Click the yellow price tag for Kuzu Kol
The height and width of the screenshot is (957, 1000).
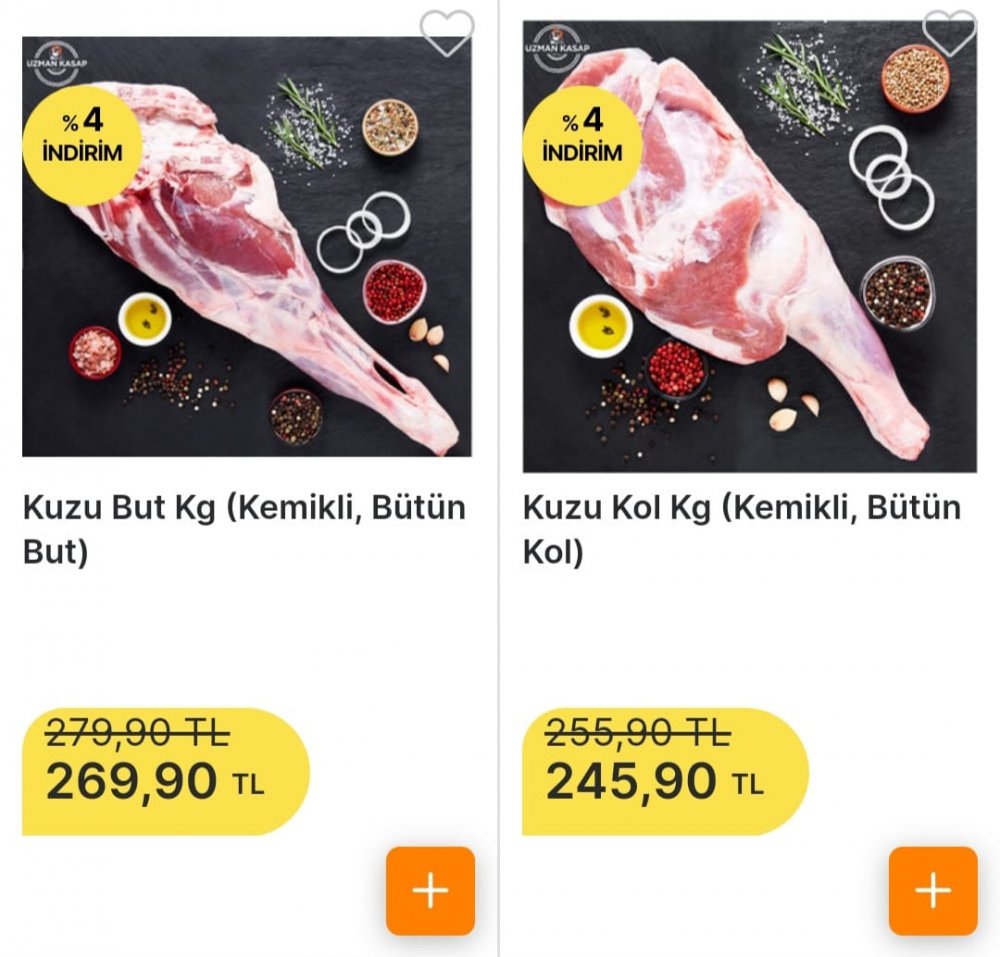[665, 771]
